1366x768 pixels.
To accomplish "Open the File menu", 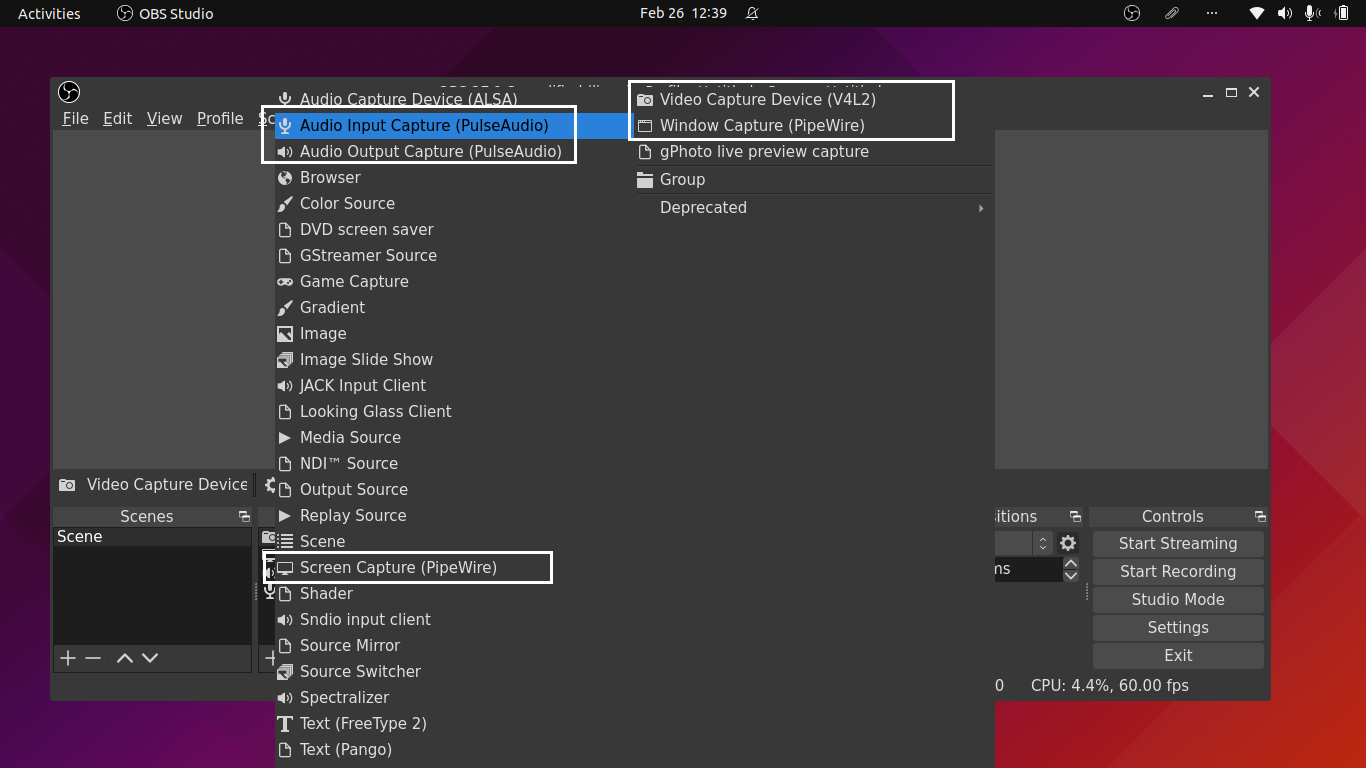I will (75, 118).
